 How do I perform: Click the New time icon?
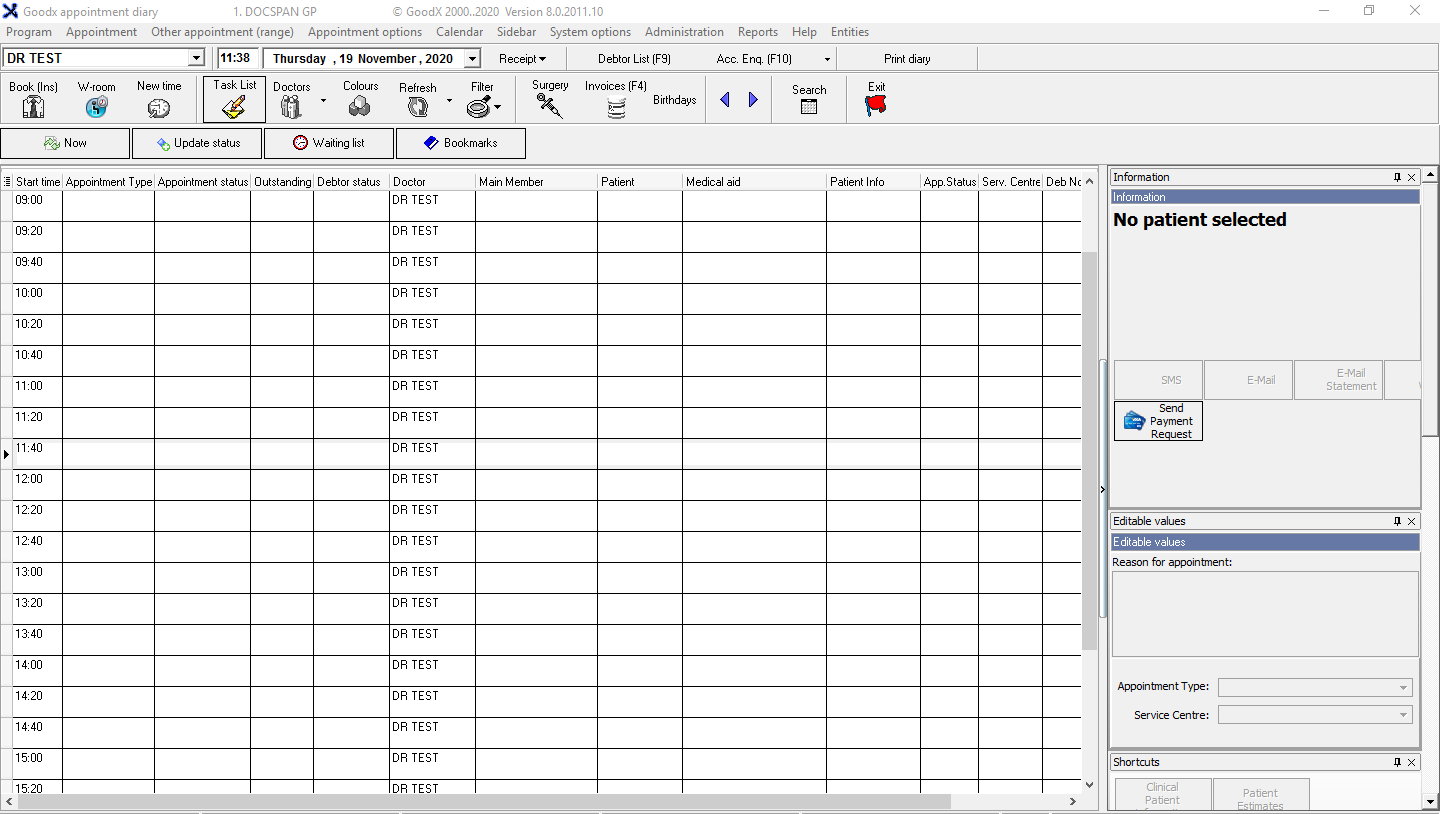point(159,107)
